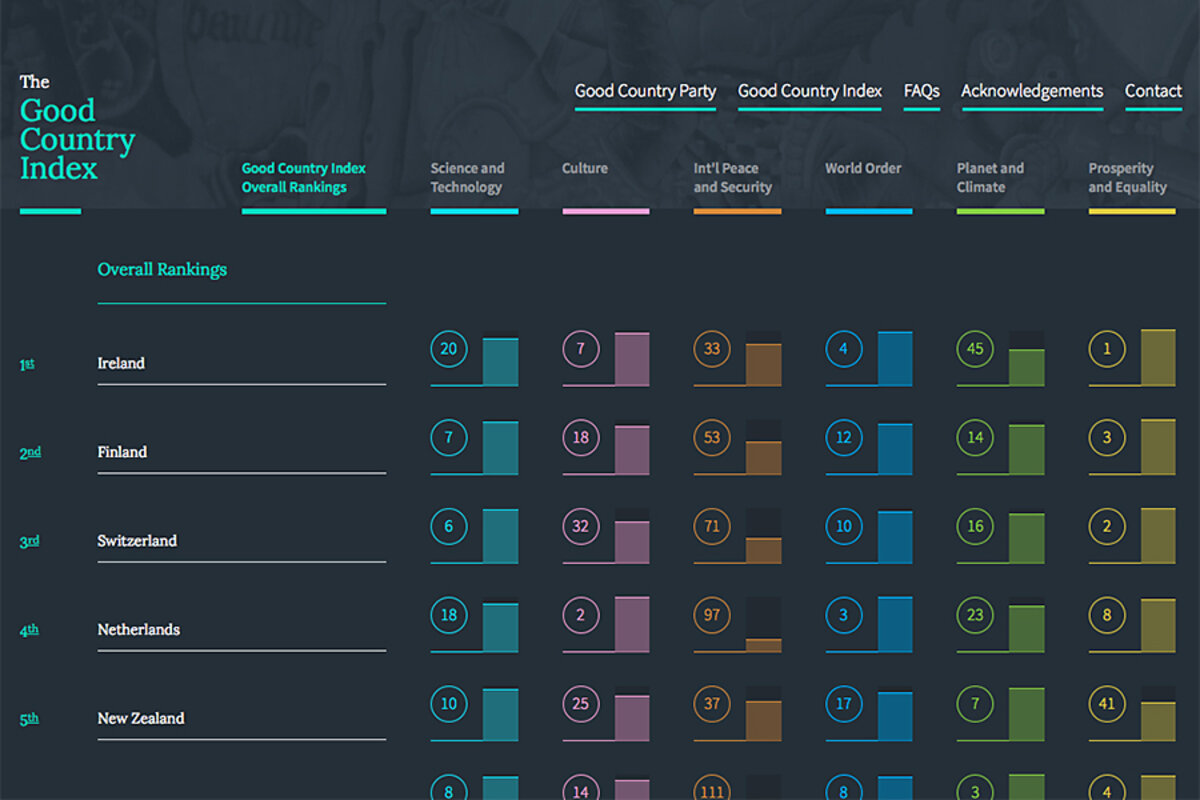
Task: Click Switzerland's Planet rank 16 circle
Action: point(976,526)
